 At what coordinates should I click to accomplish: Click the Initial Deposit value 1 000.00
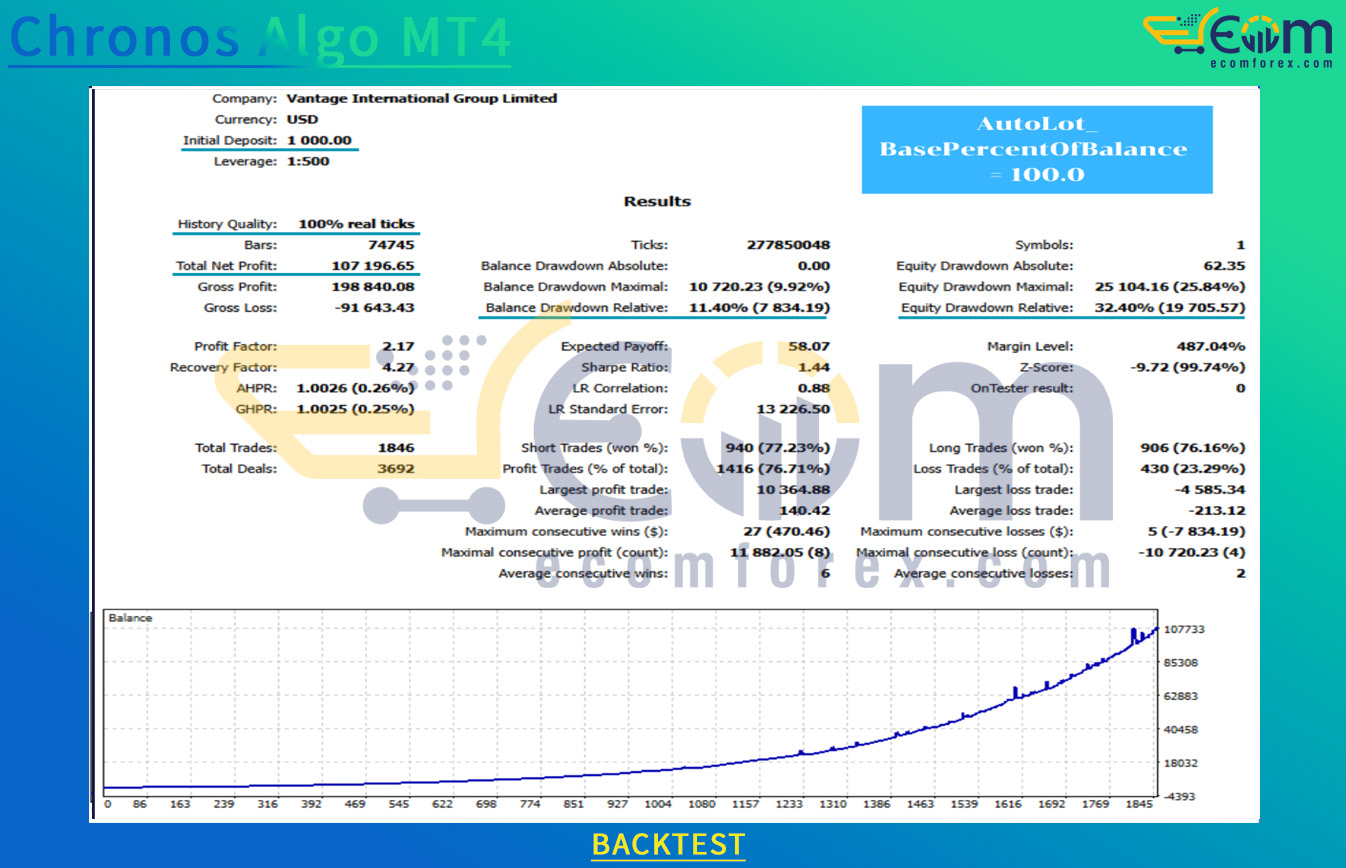(319, 141)
